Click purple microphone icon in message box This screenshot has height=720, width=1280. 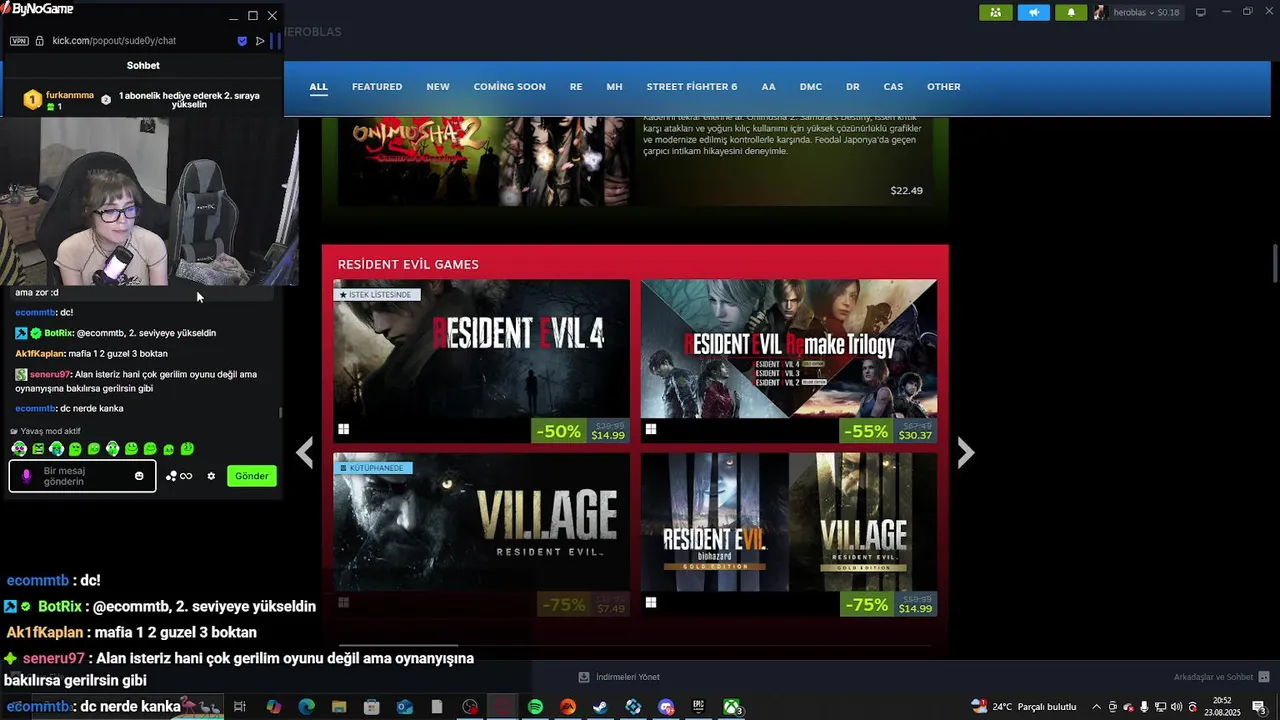(27, 476)
